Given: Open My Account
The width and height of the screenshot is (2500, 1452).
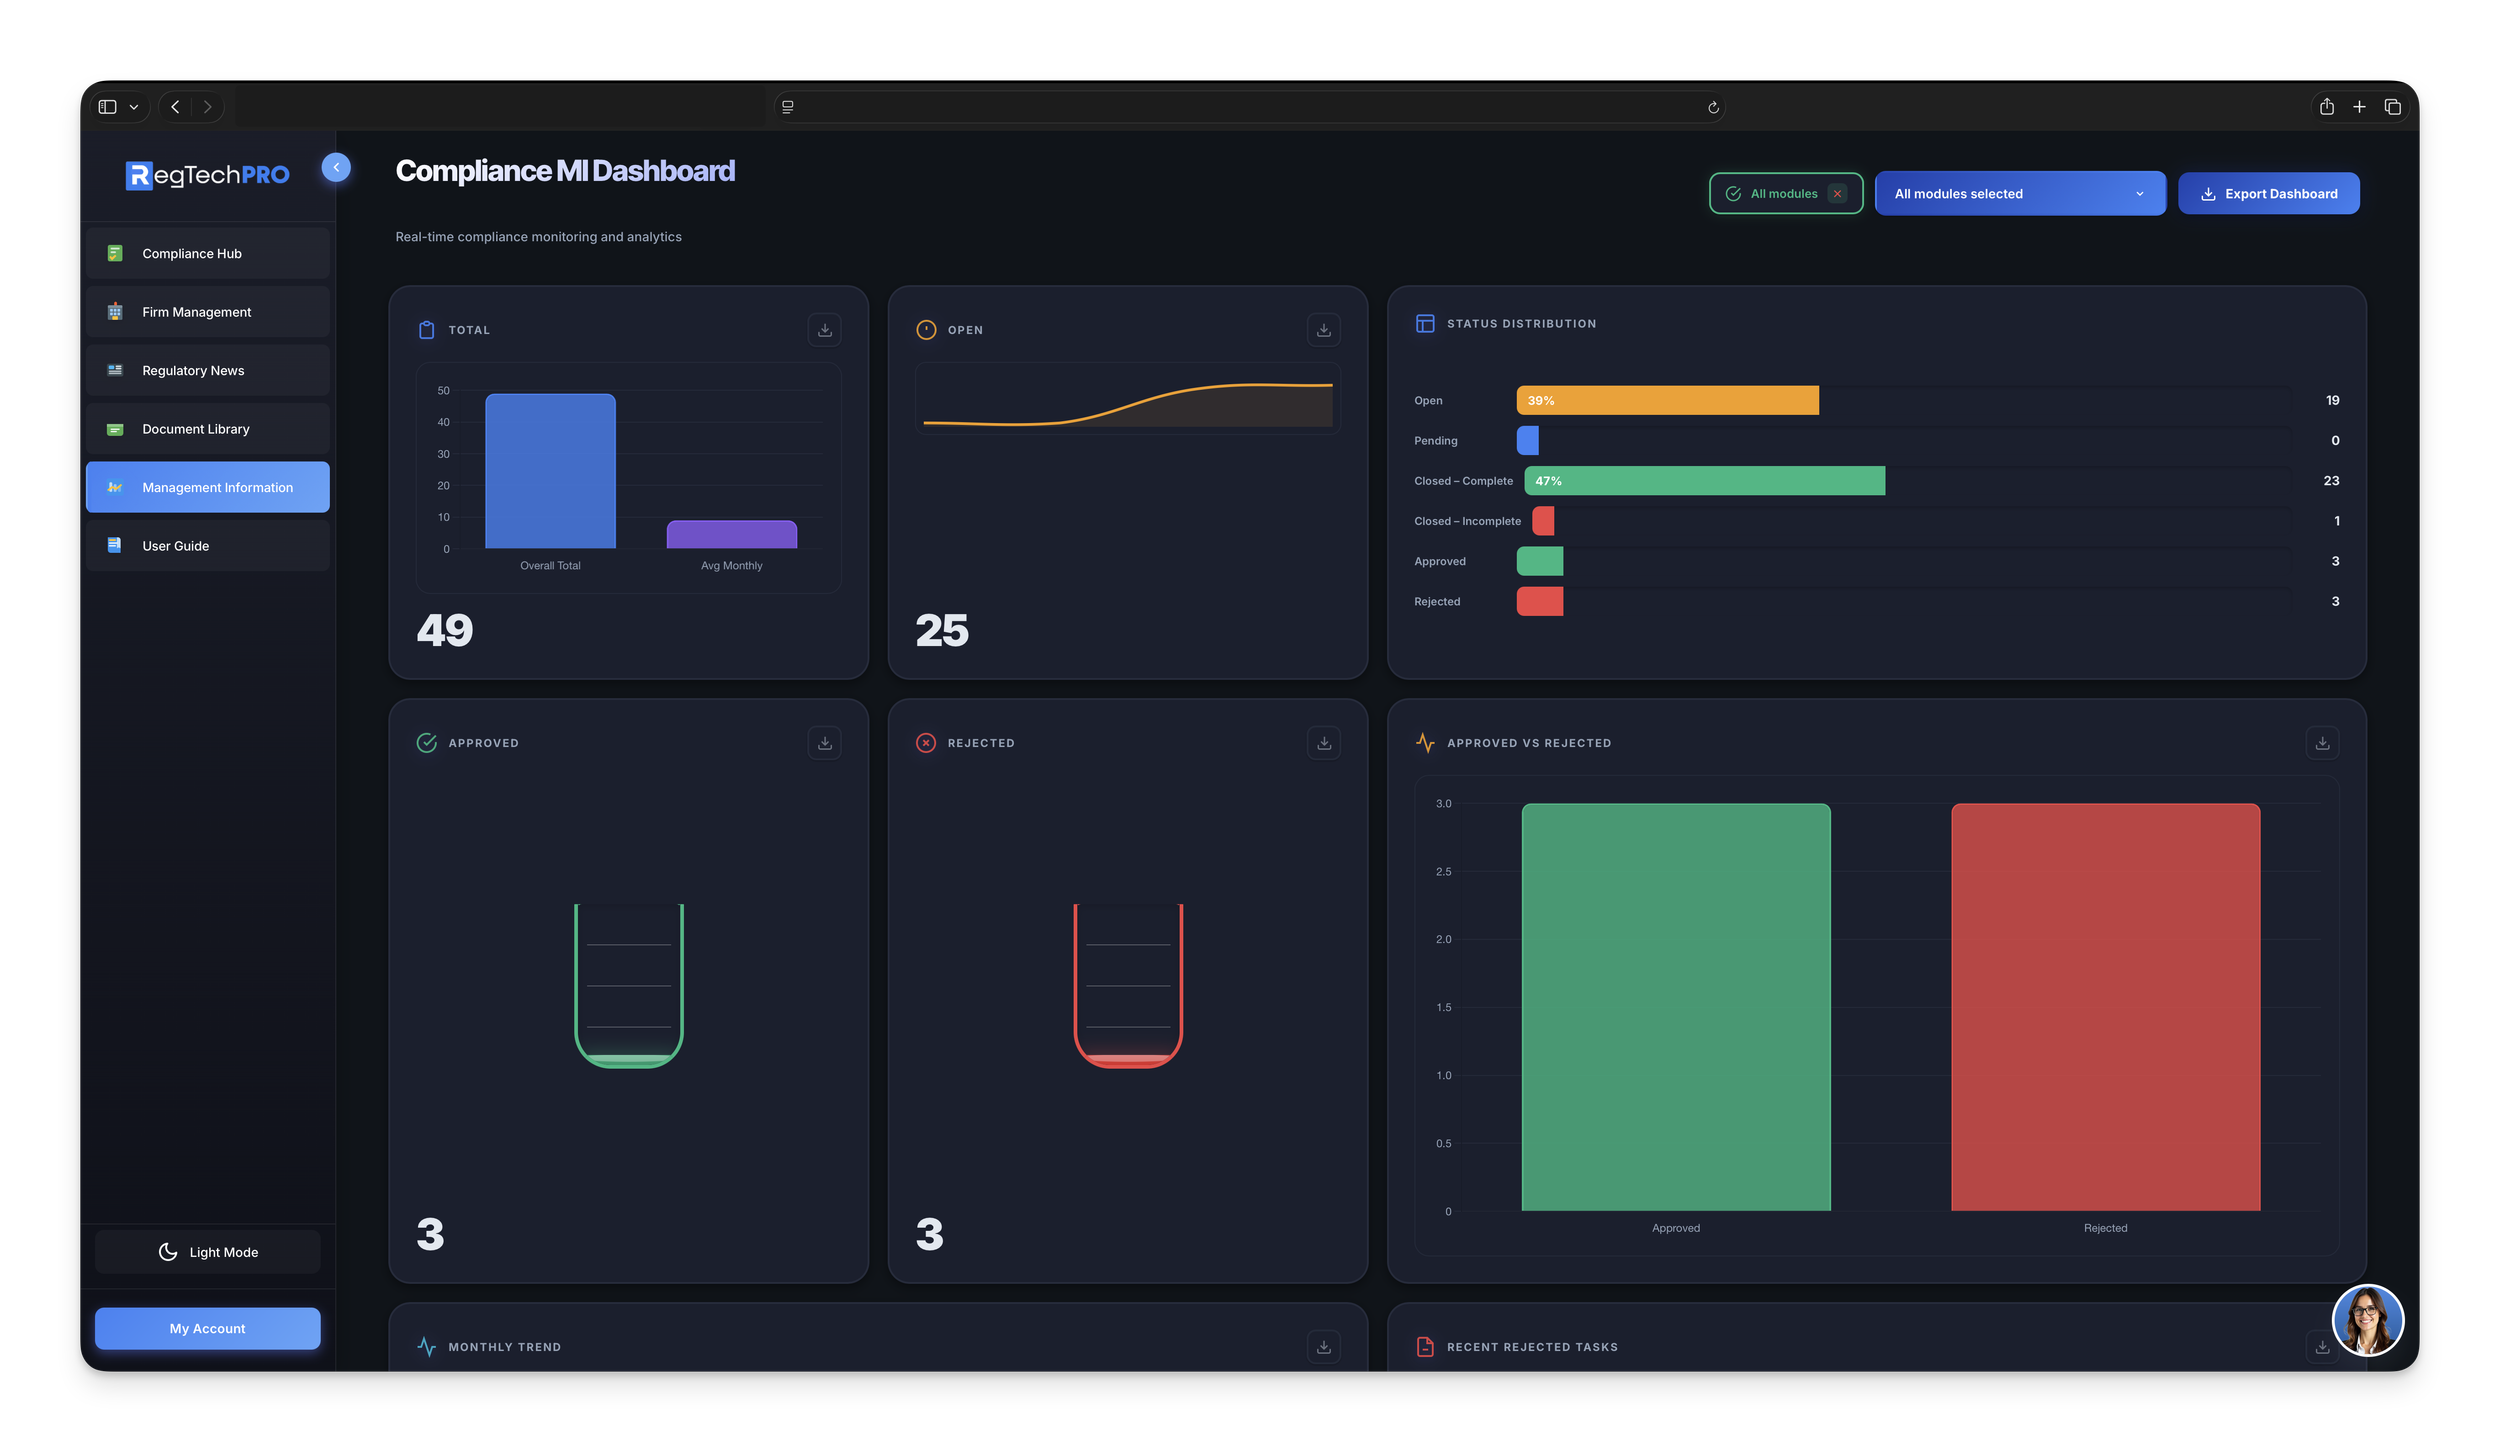Looking at the screenshot, I should pos(207,1328).
